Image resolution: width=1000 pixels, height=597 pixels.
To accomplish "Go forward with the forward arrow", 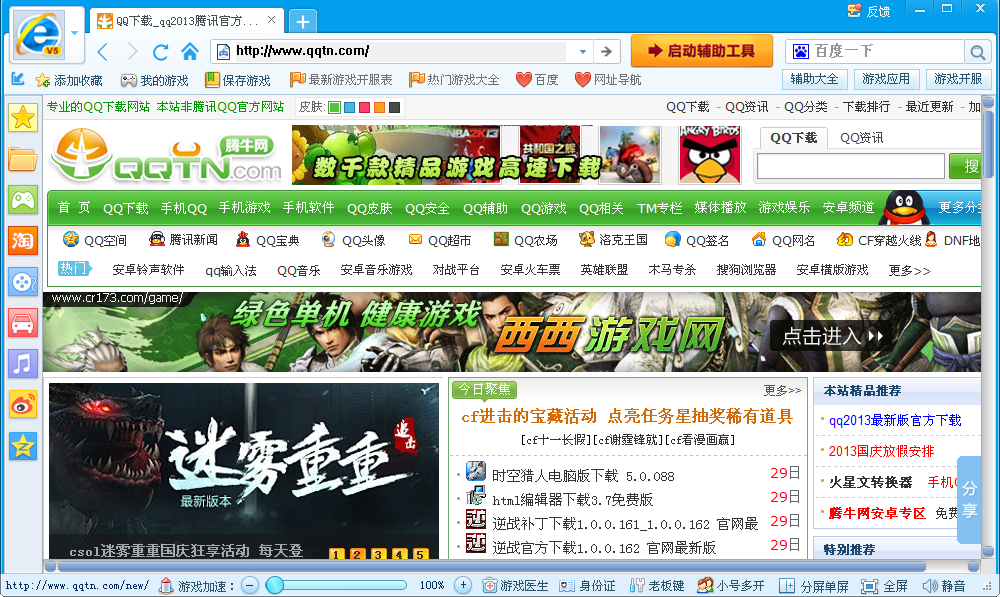I will pyautogui.click(x=131, y=51).
